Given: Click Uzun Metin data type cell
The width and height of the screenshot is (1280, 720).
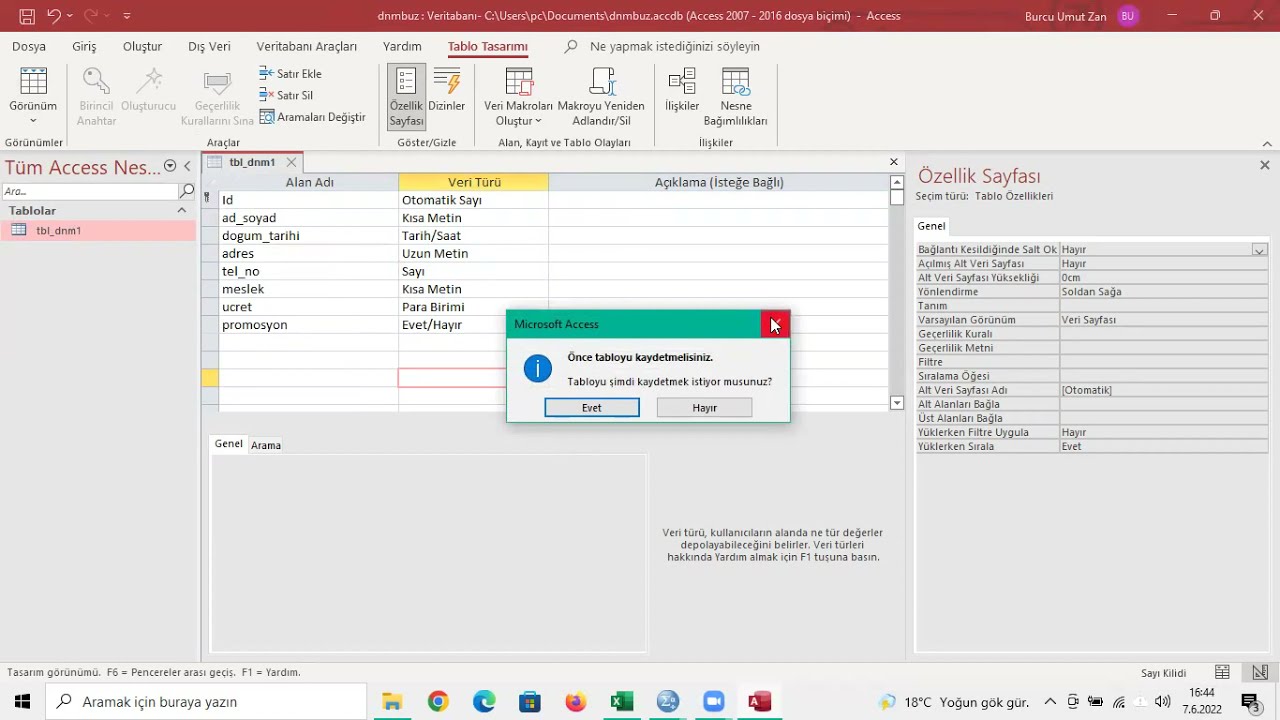Looking at the screenshot, I should click(x=473, y=254).
